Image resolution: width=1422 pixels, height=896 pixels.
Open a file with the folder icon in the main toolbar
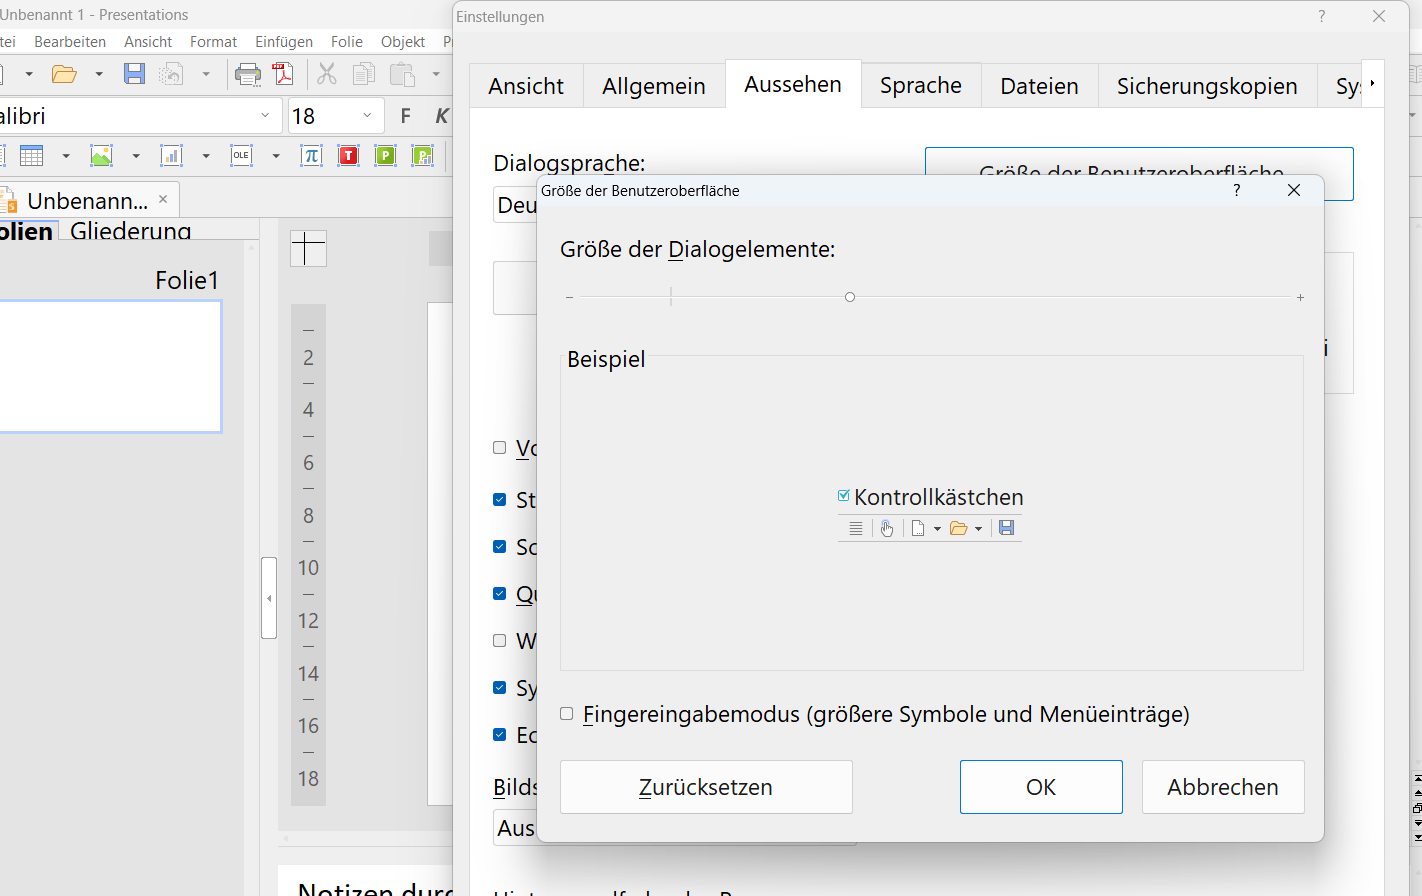pyautogui.click(x=64, y=74)
